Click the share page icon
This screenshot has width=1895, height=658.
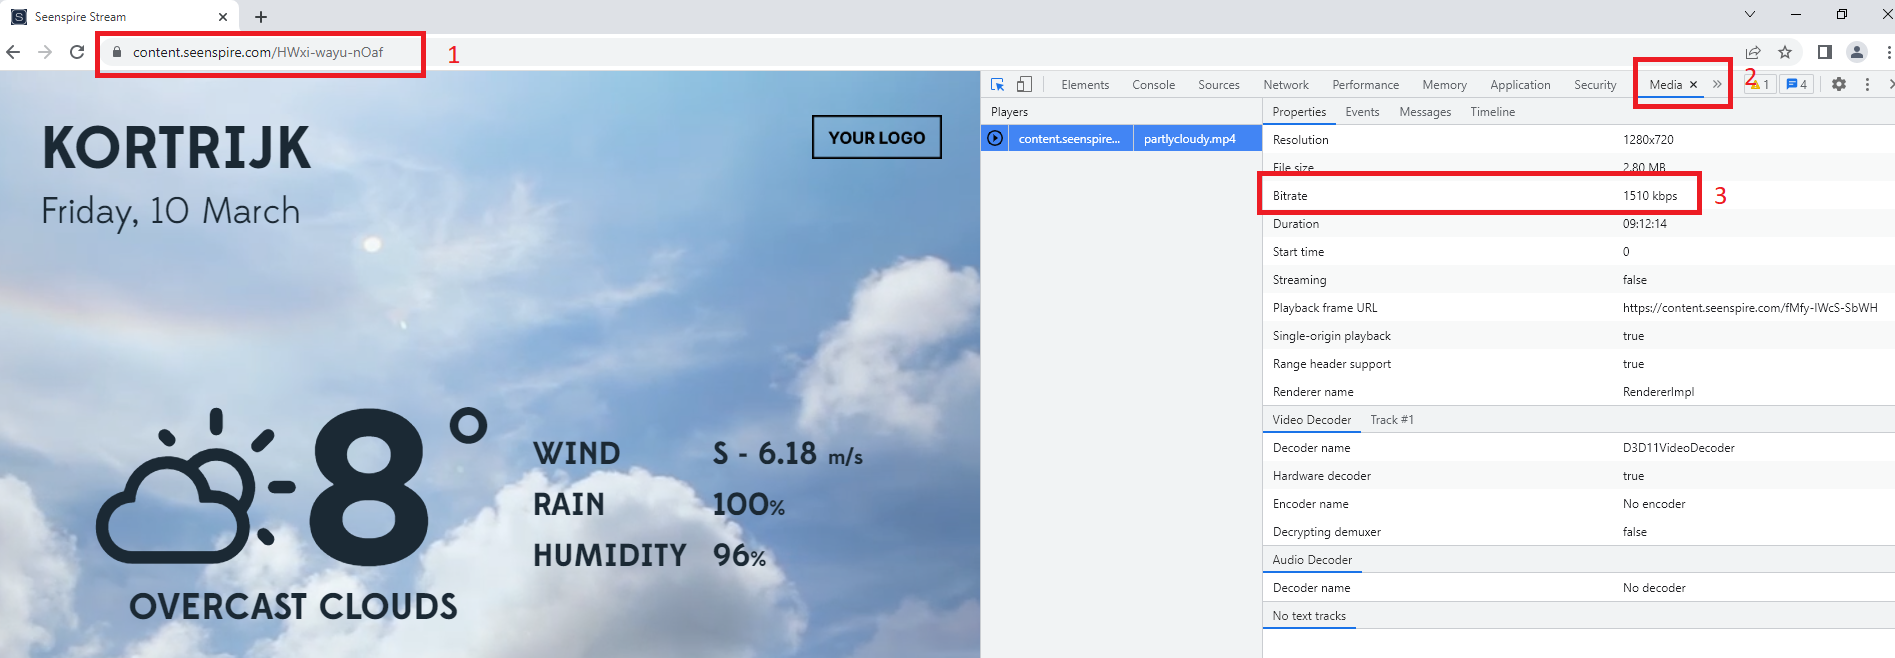coord(1753,52)
